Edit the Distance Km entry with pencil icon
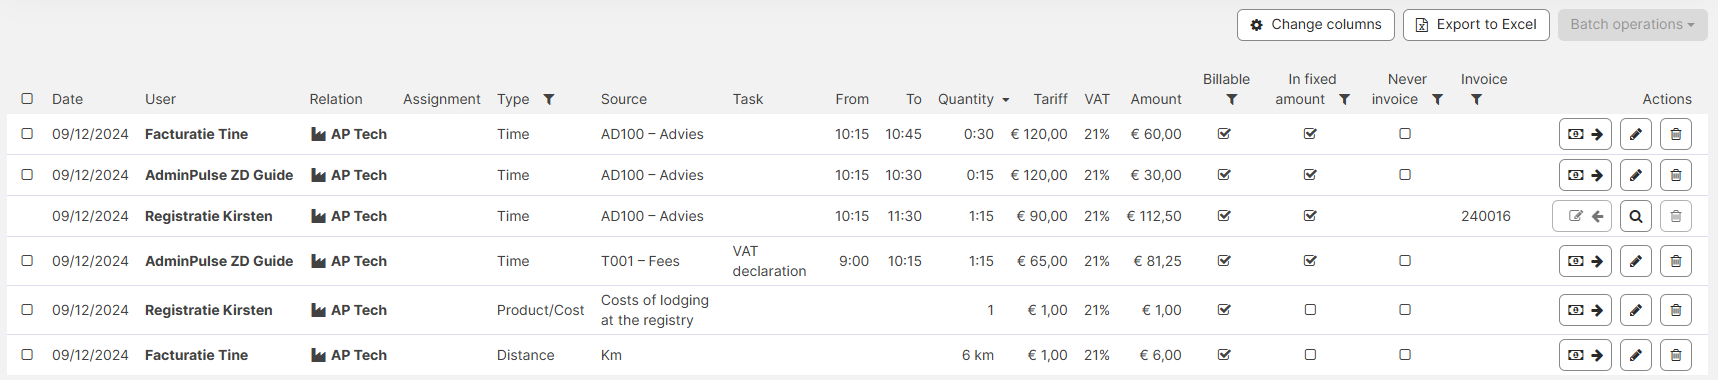Image resolution: width=1718 pixels, height=380 pixels. point(1636,355)
